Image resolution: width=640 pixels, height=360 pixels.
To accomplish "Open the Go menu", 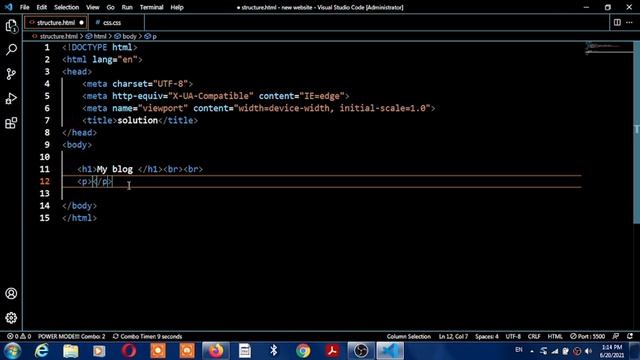I will (x=111, y=7).
